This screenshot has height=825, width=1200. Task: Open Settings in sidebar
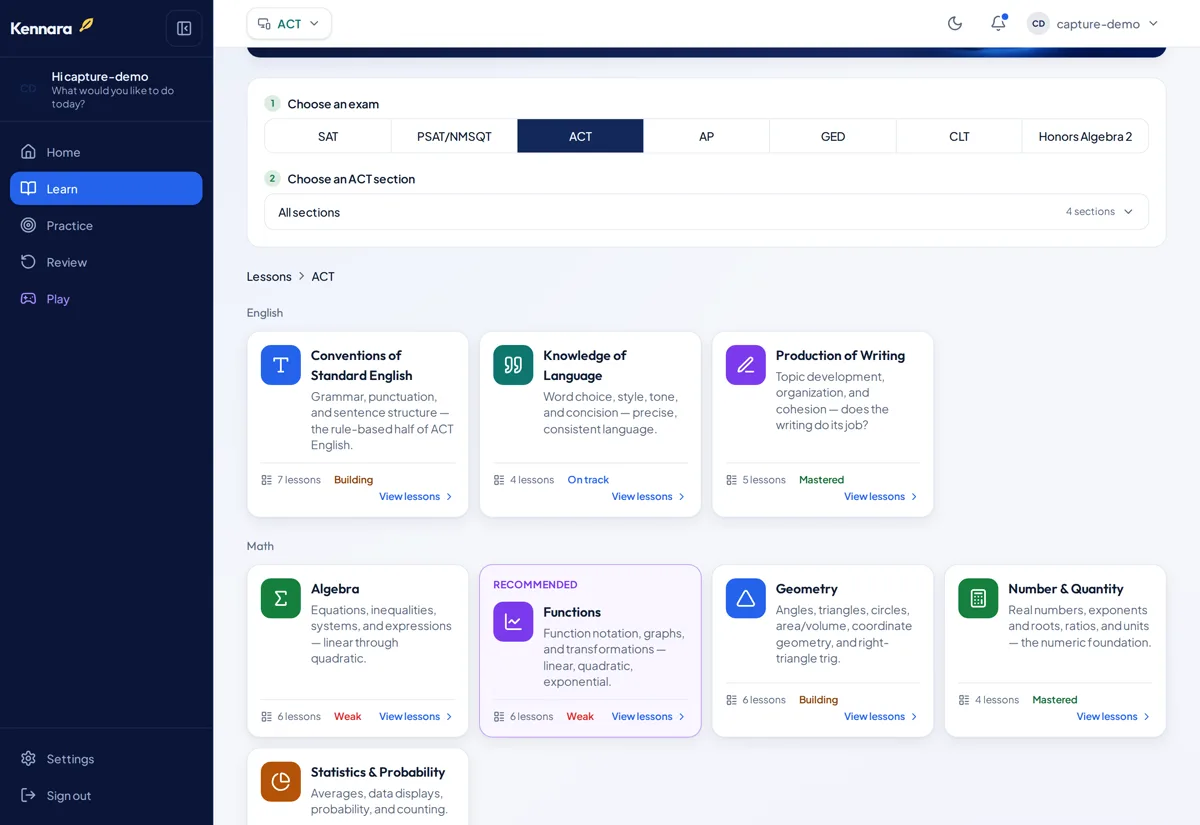106,759
